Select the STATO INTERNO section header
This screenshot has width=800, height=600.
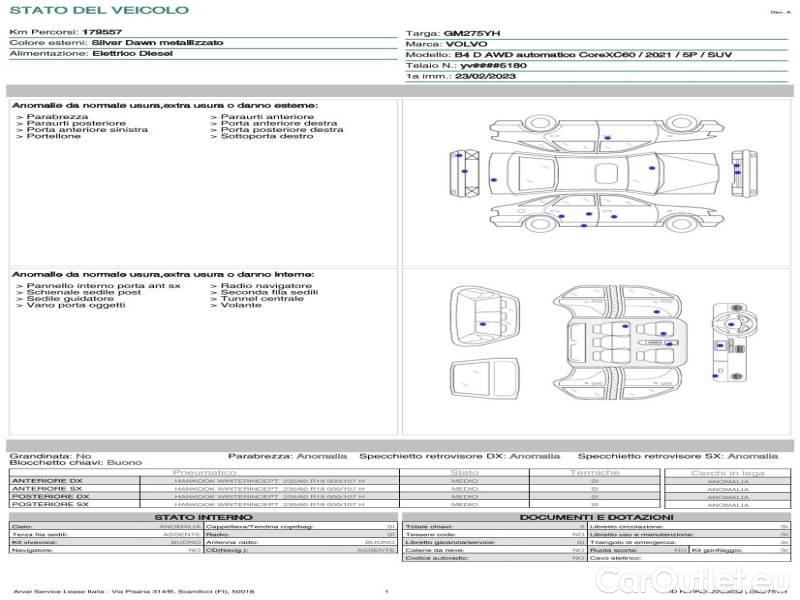[x=203, y=517]
